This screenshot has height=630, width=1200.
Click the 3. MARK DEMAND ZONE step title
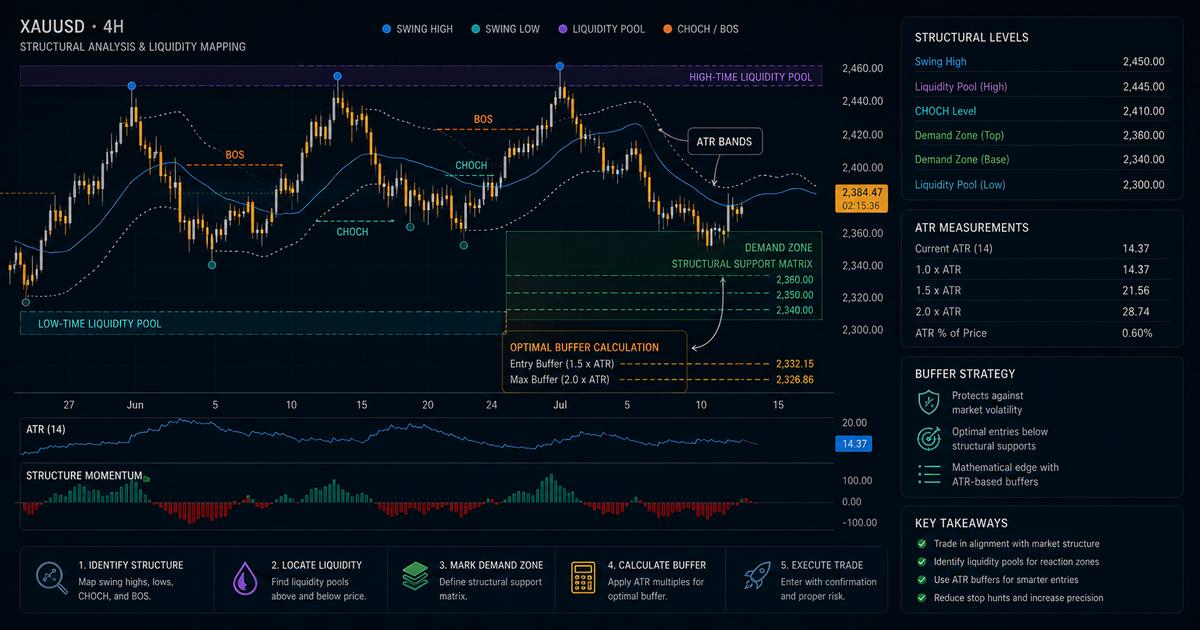[x=491, y=565]
